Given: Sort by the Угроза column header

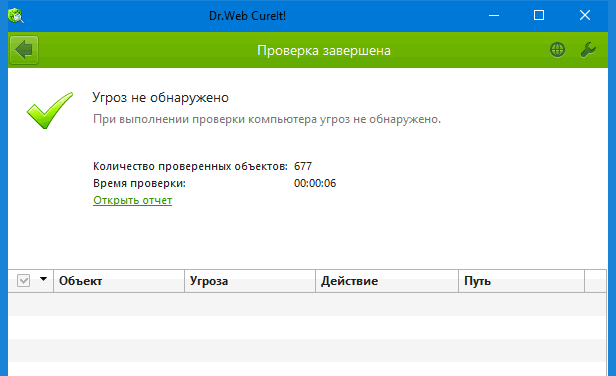Looking at the screenshot, I should tap(250, 281).
